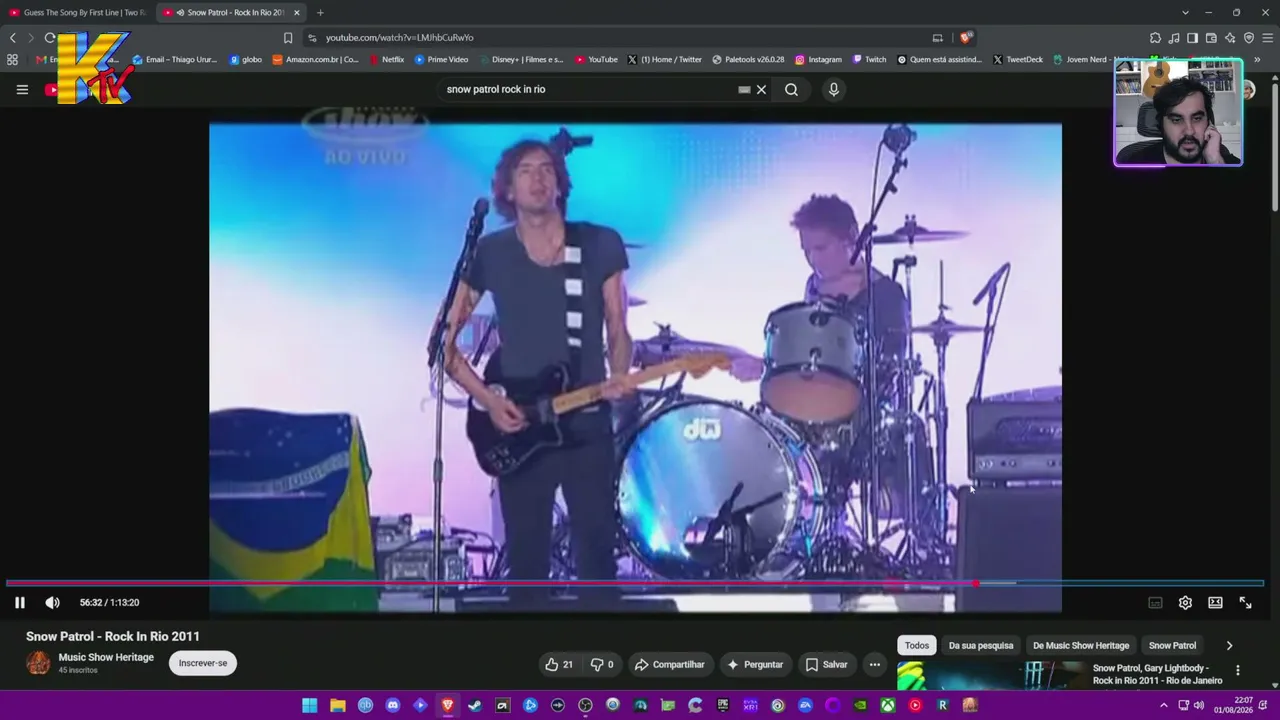Toggle theater mode in the player
The image size is (1280, 720).
[1215, 602]
